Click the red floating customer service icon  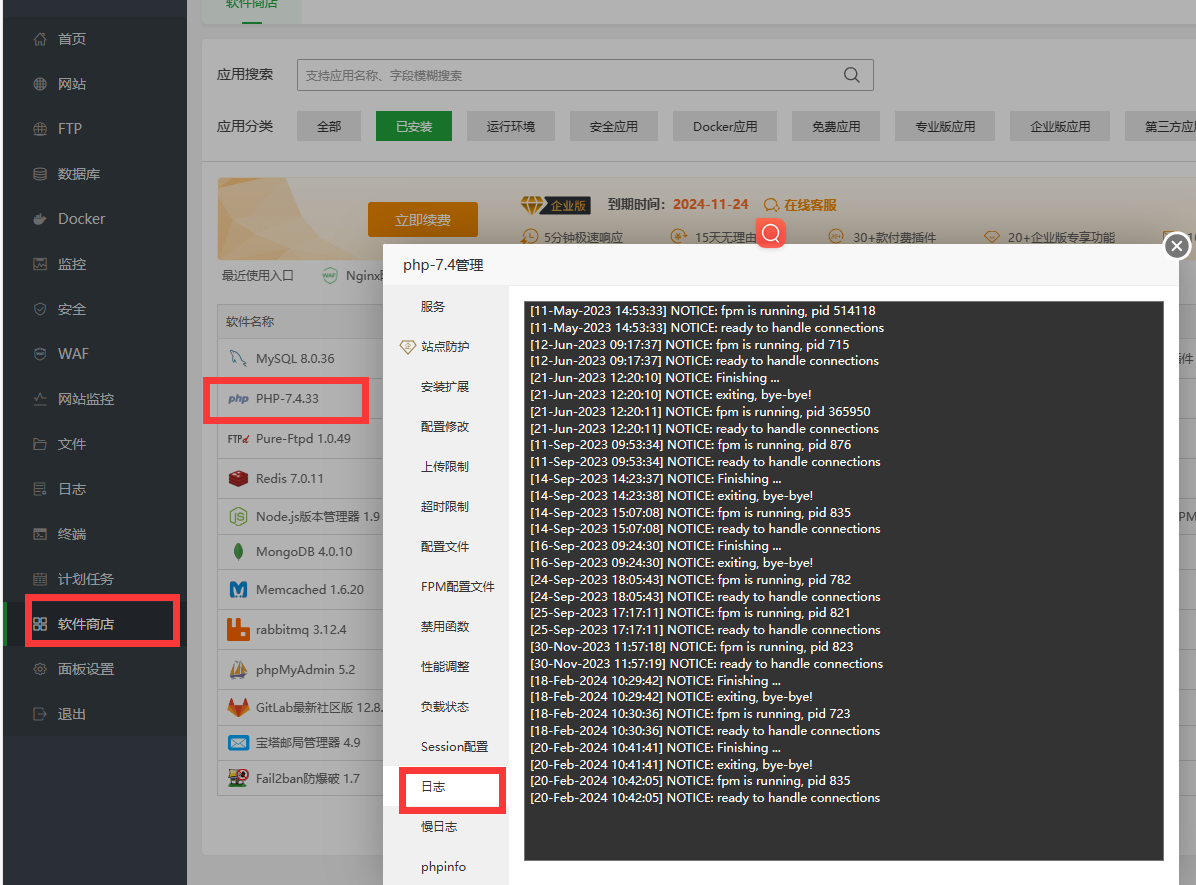(771, 233)
